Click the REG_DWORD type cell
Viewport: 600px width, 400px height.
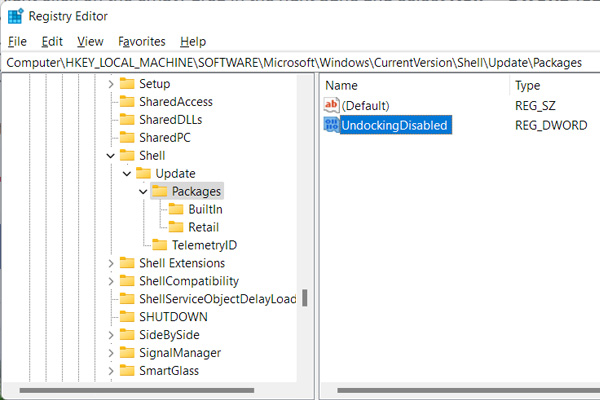[x=551, y=125]
